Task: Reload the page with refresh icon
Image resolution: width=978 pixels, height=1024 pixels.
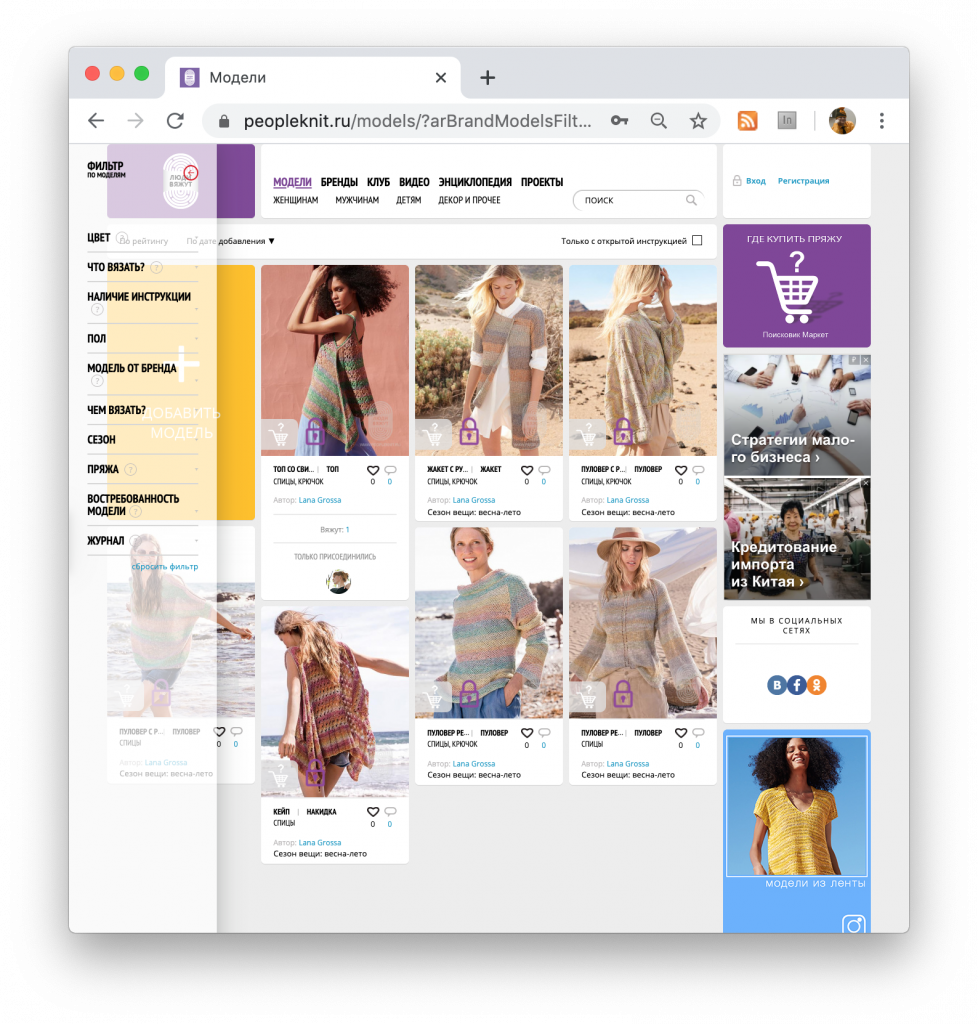Action: 175,121
